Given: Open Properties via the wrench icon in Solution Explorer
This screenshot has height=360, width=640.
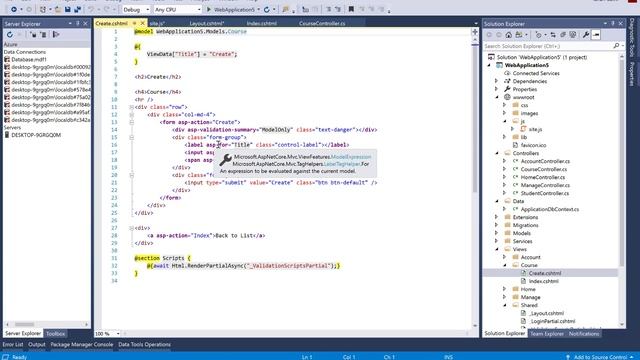Looking at the screenshot, I should (586, 35).
